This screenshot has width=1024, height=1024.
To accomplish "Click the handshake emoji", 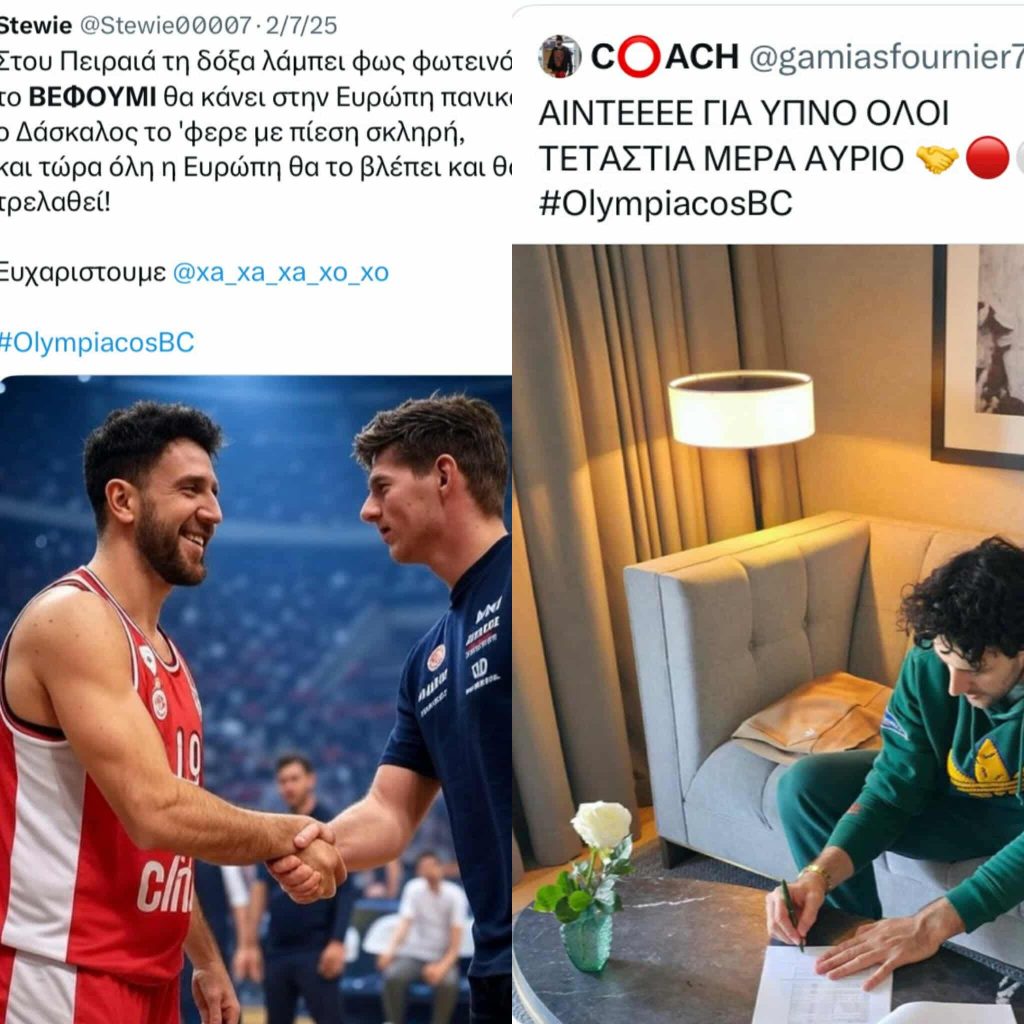I will [937, 159].
